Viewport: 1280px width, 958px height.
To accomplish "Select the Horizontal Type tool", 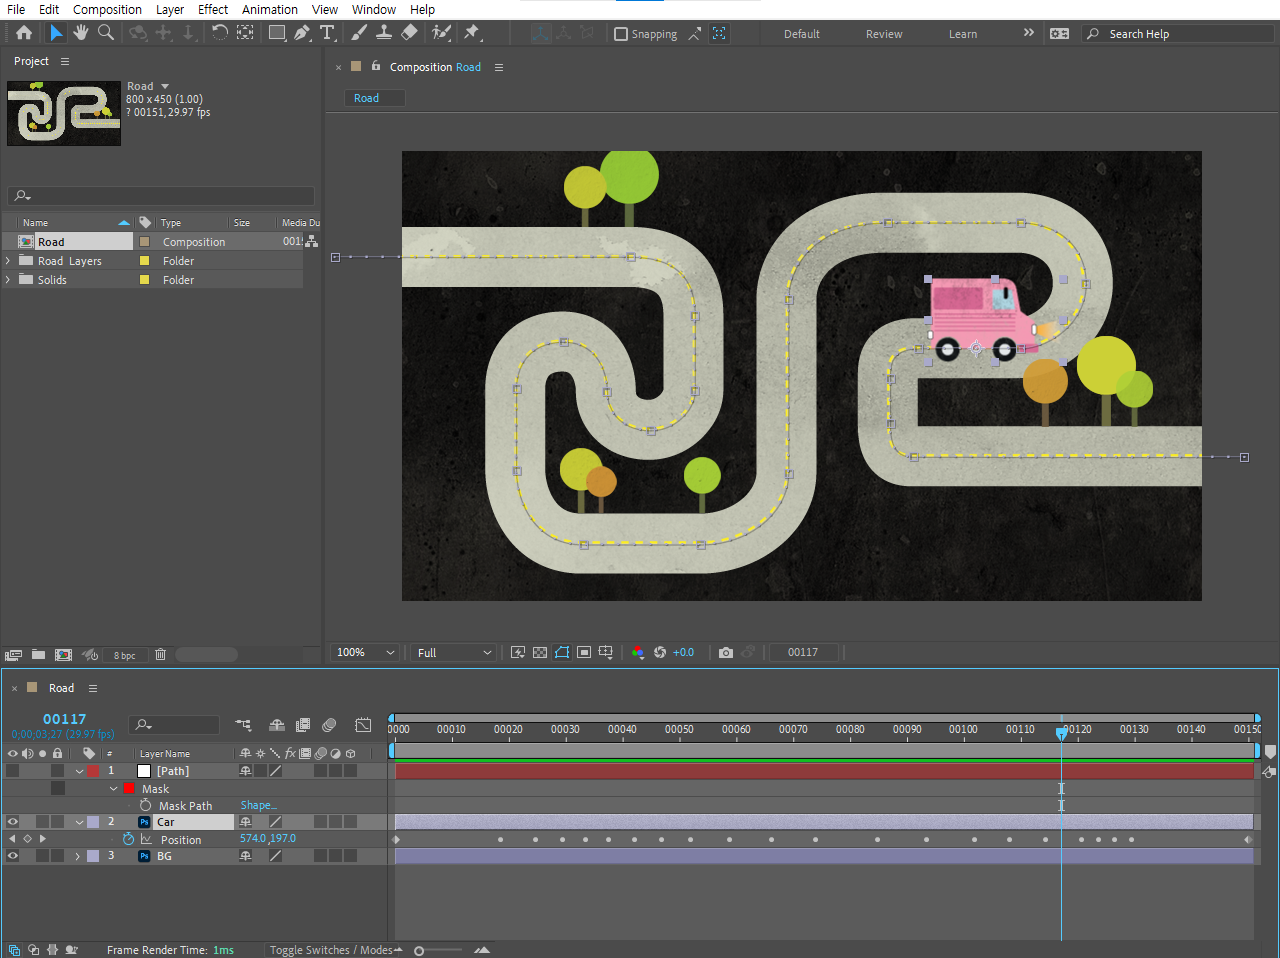I will pos(327,33).
